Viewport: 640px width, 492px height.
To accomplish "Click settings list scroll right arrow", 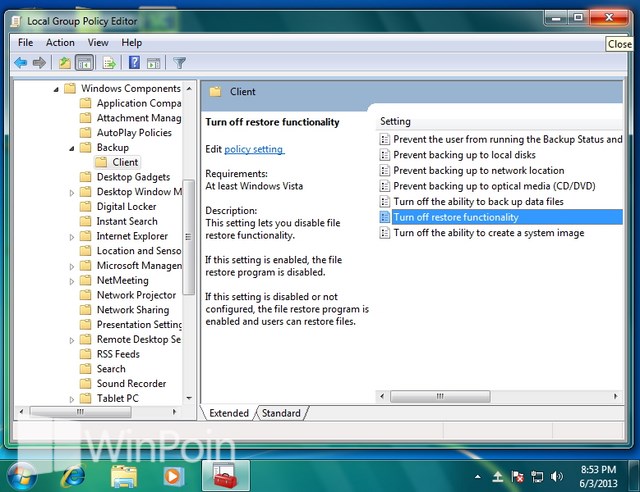I will point(616,396).
